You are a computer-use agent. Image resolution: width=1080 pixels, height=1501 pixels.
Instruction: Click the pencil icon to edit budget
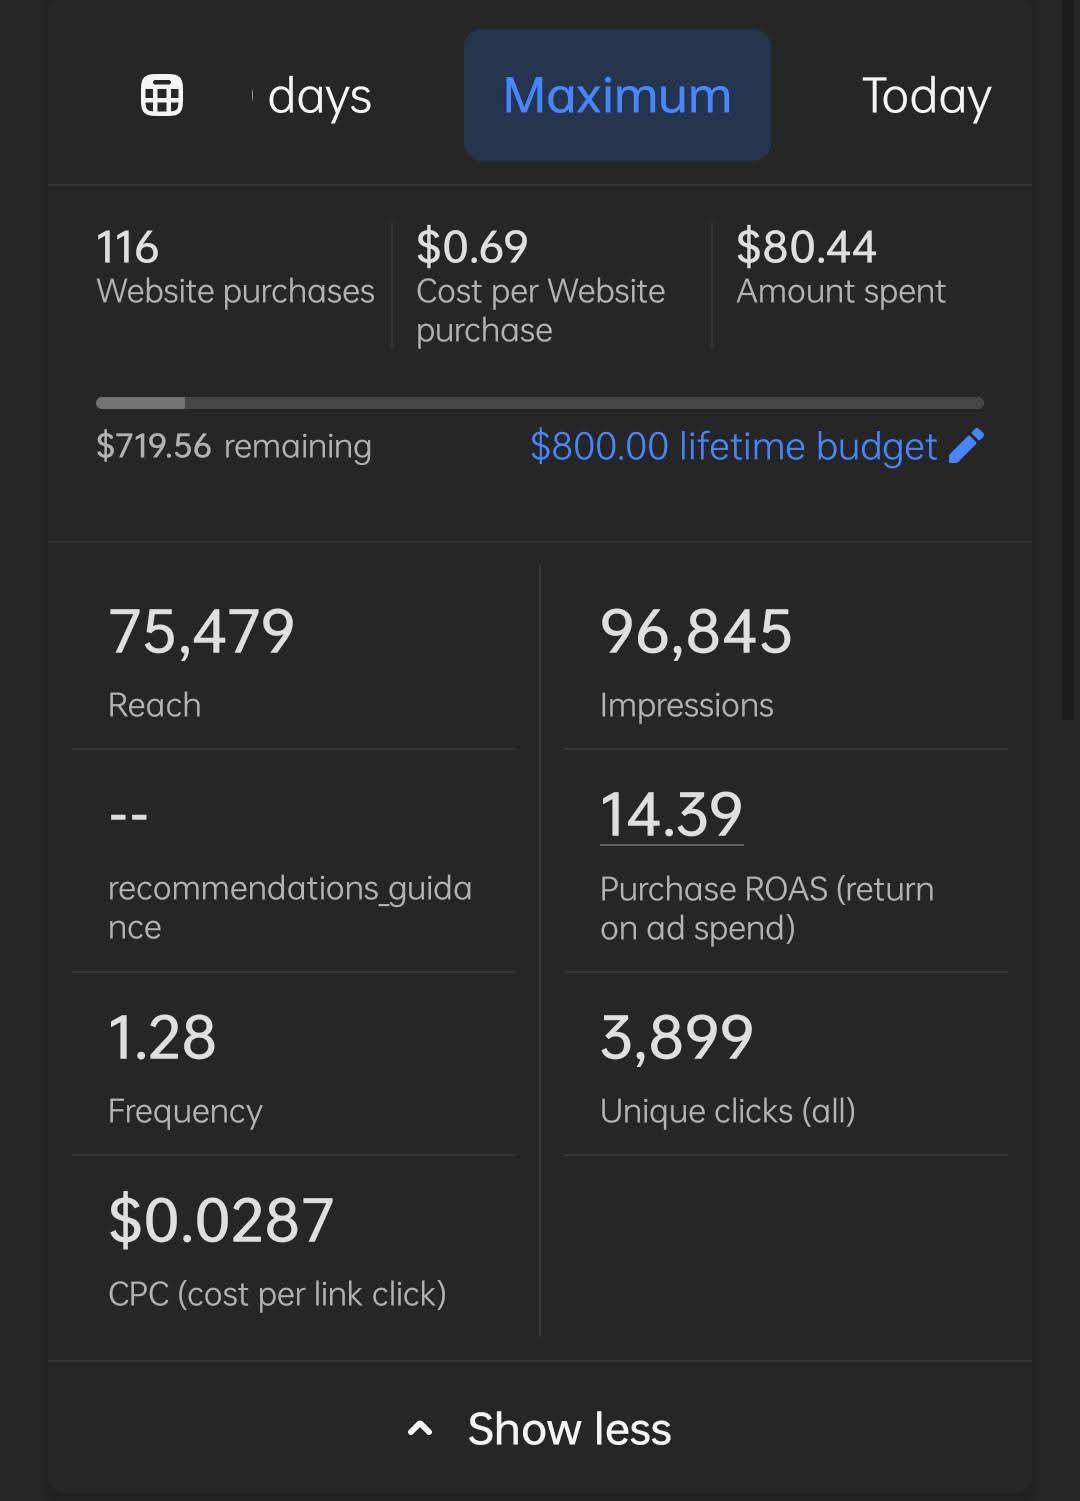pyautogui.click(x=965, y=446)
